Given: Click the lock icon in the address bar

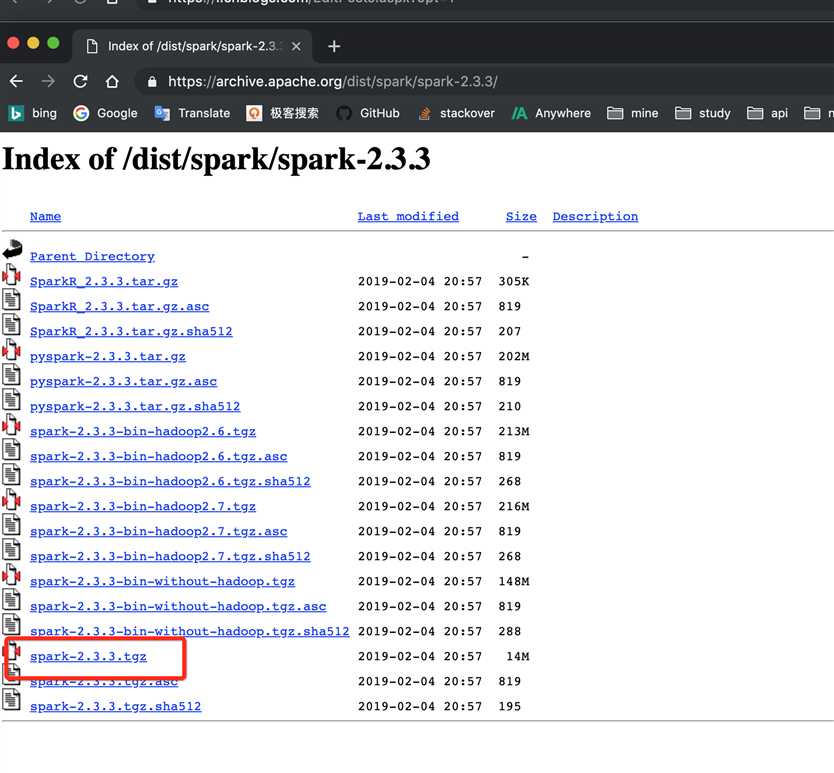Looking at the screenshot, I should 152,81.
